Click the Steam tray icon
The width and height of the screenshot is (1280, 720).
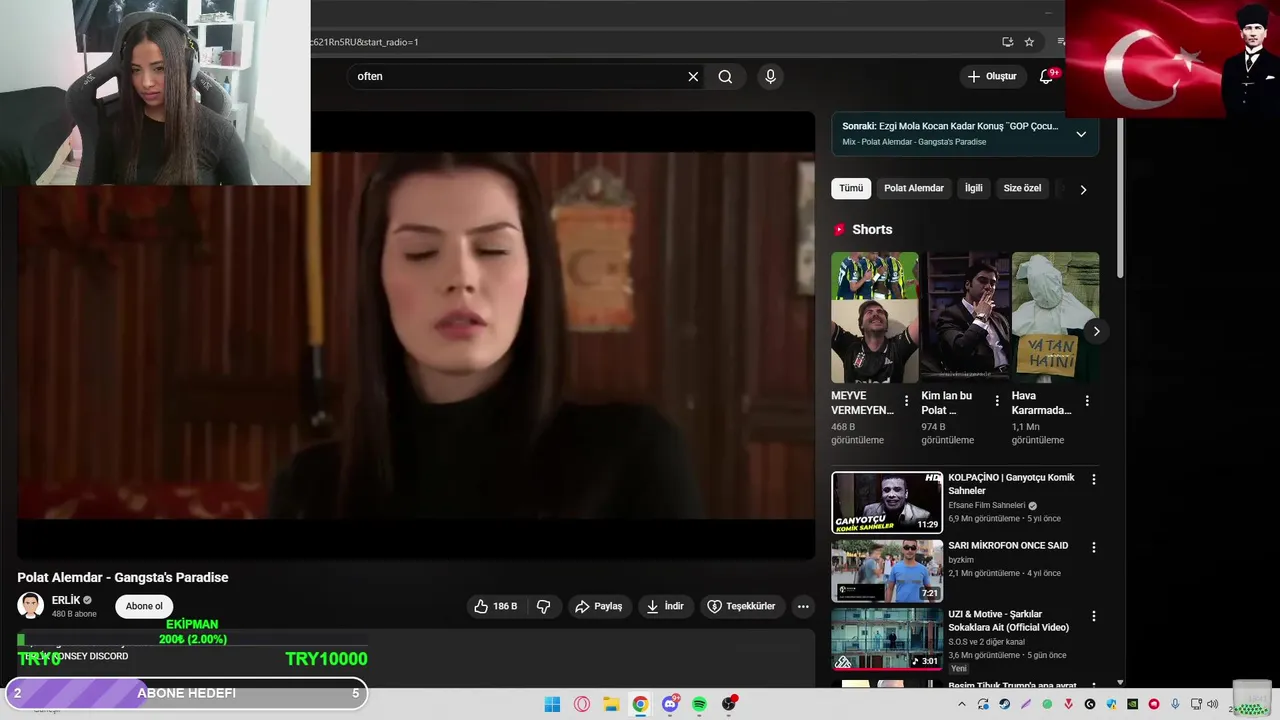tap(1005, 704)
